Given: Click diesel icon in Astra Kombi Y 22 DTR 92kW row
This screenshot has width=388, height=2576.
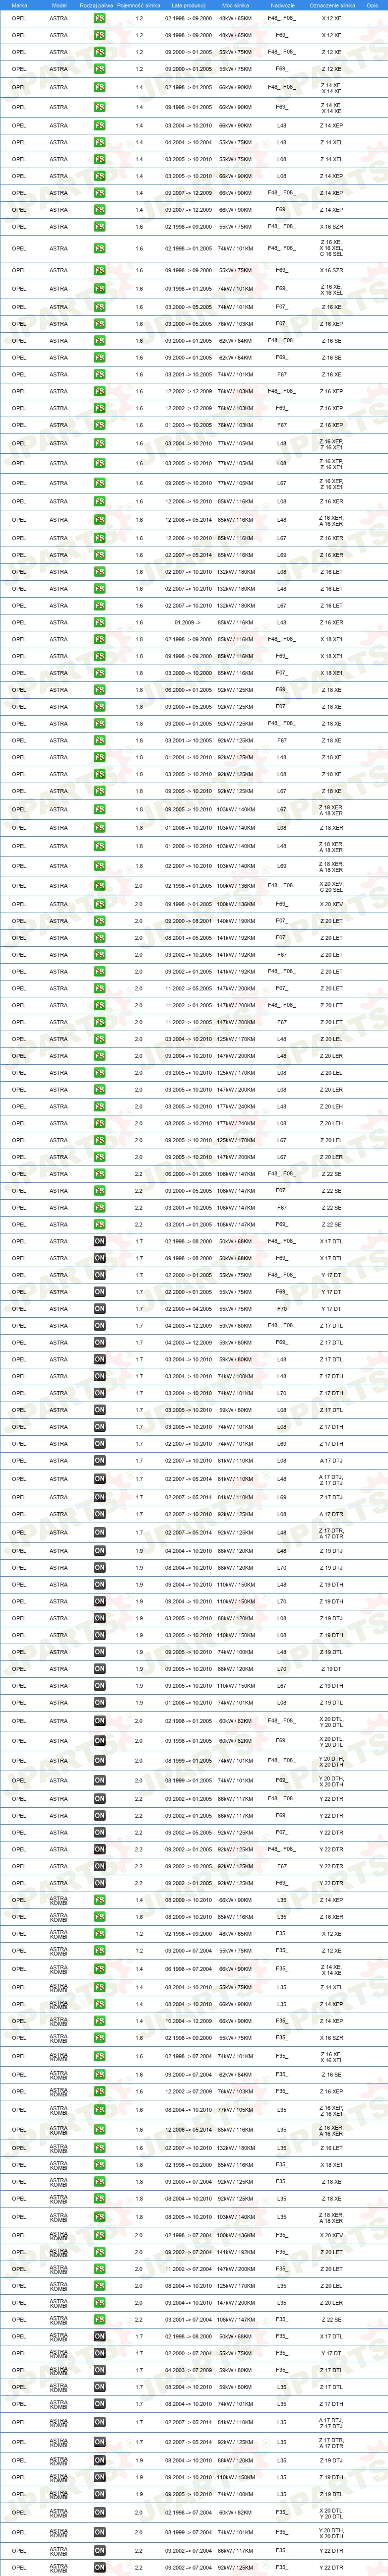Looking at the screenshot, I should (99, 2568).
